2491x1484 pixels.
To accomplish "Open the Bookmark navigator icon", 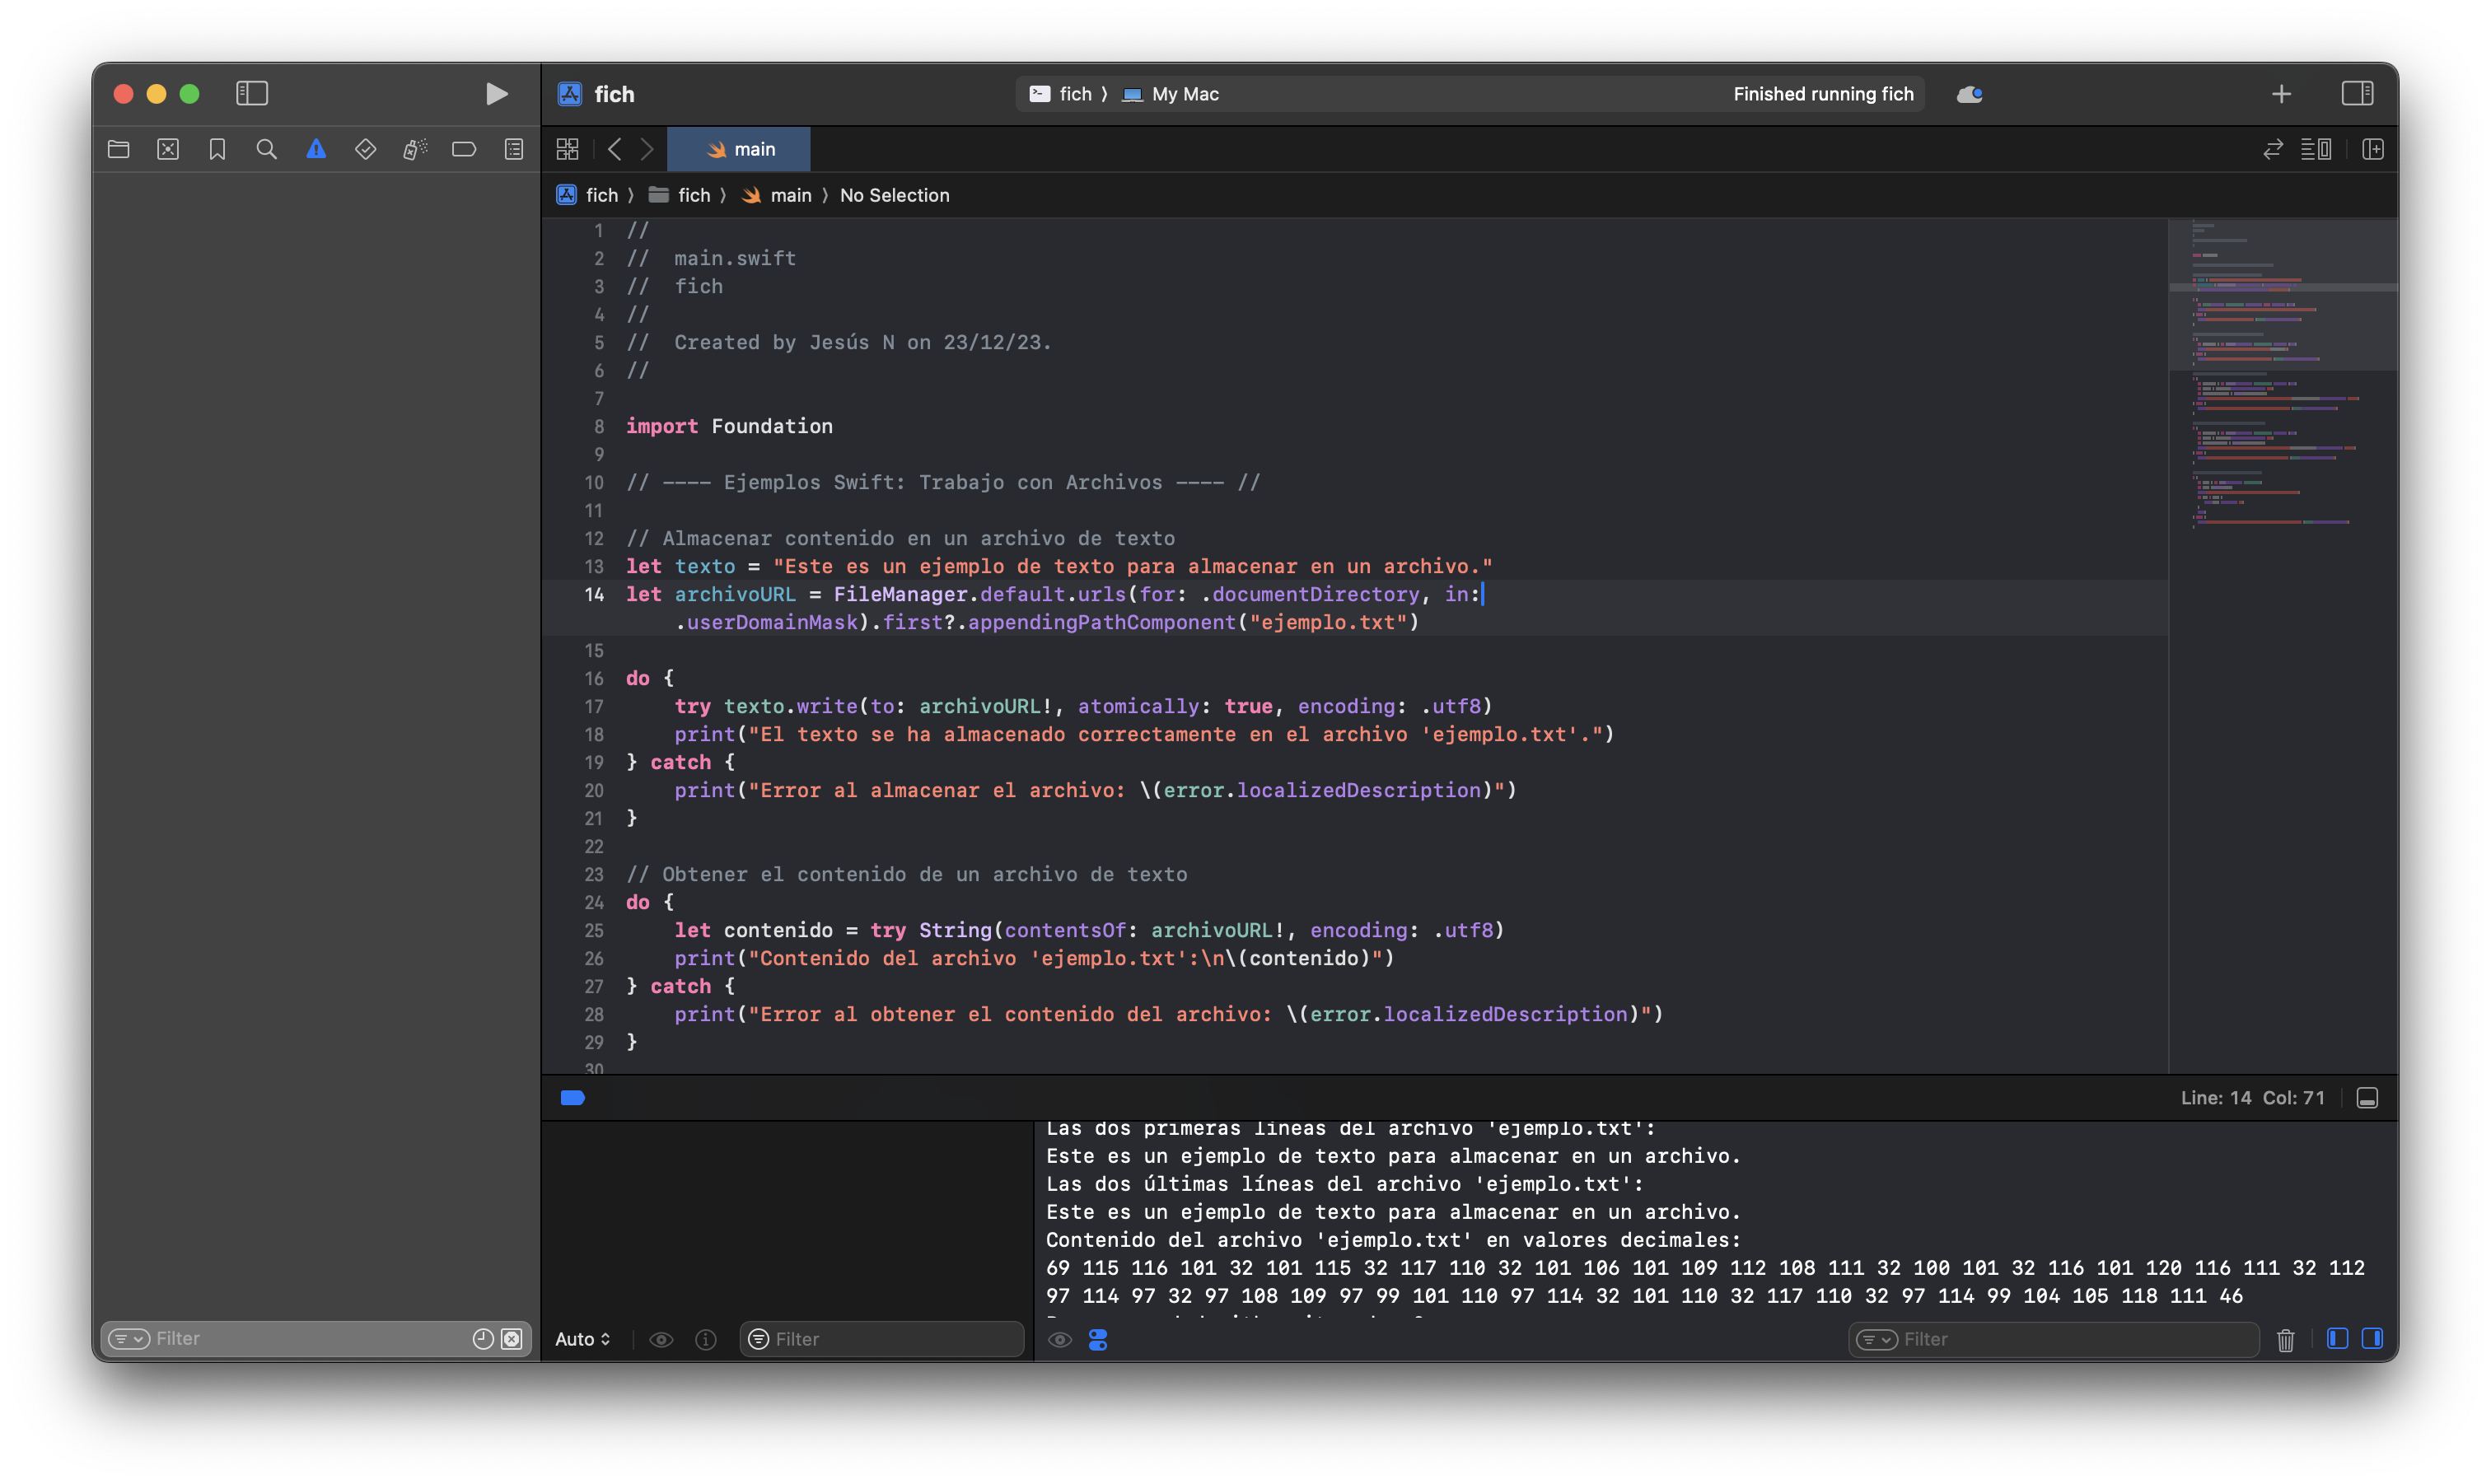I will pos(217,149).
